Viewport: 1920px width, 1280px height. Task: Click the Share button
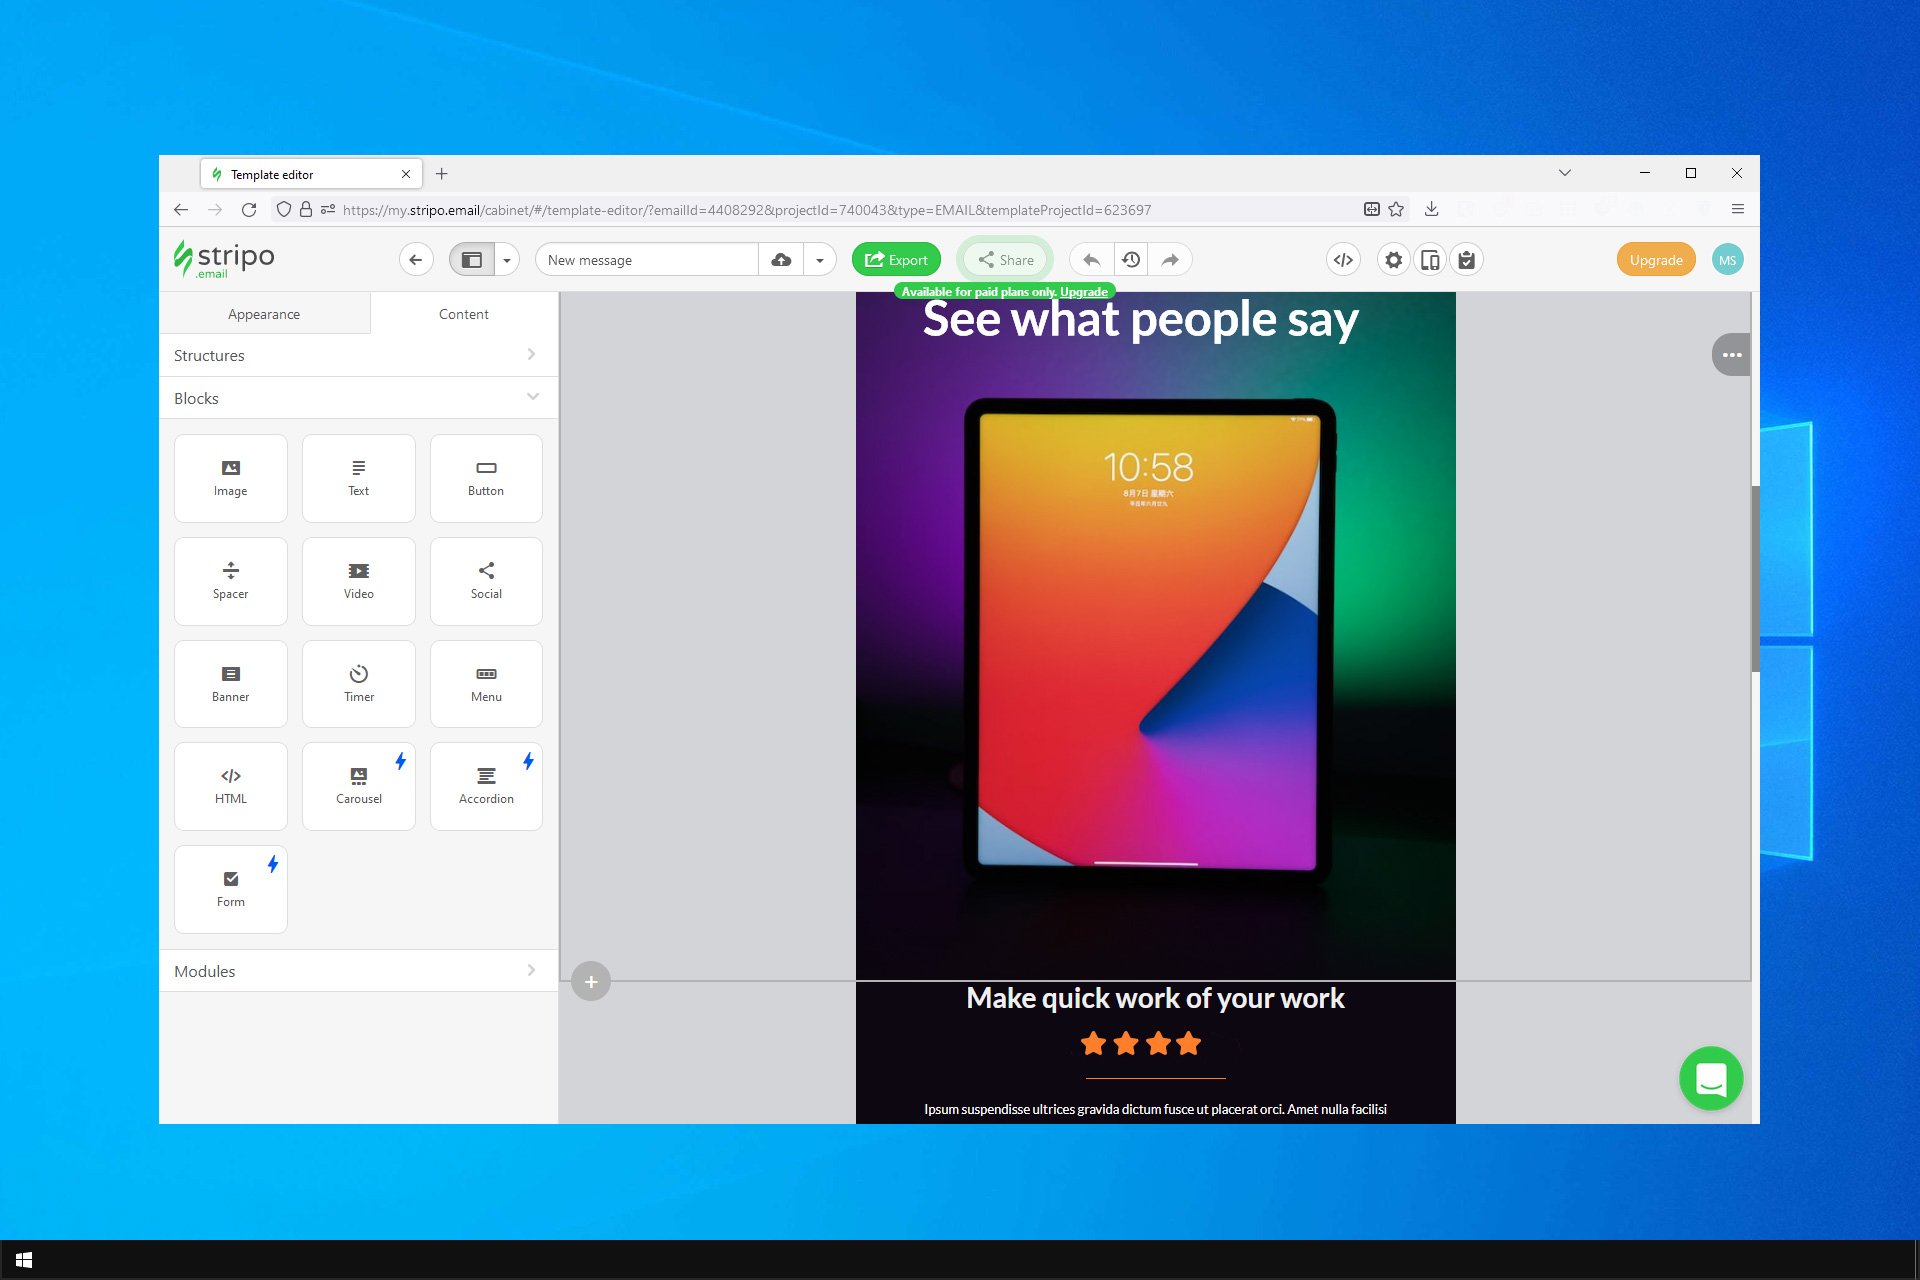[x=1005, y=260]
